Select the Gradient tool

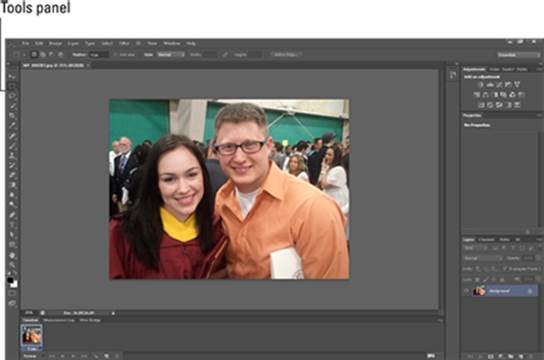pyautogui.click(x=12, y=185)
